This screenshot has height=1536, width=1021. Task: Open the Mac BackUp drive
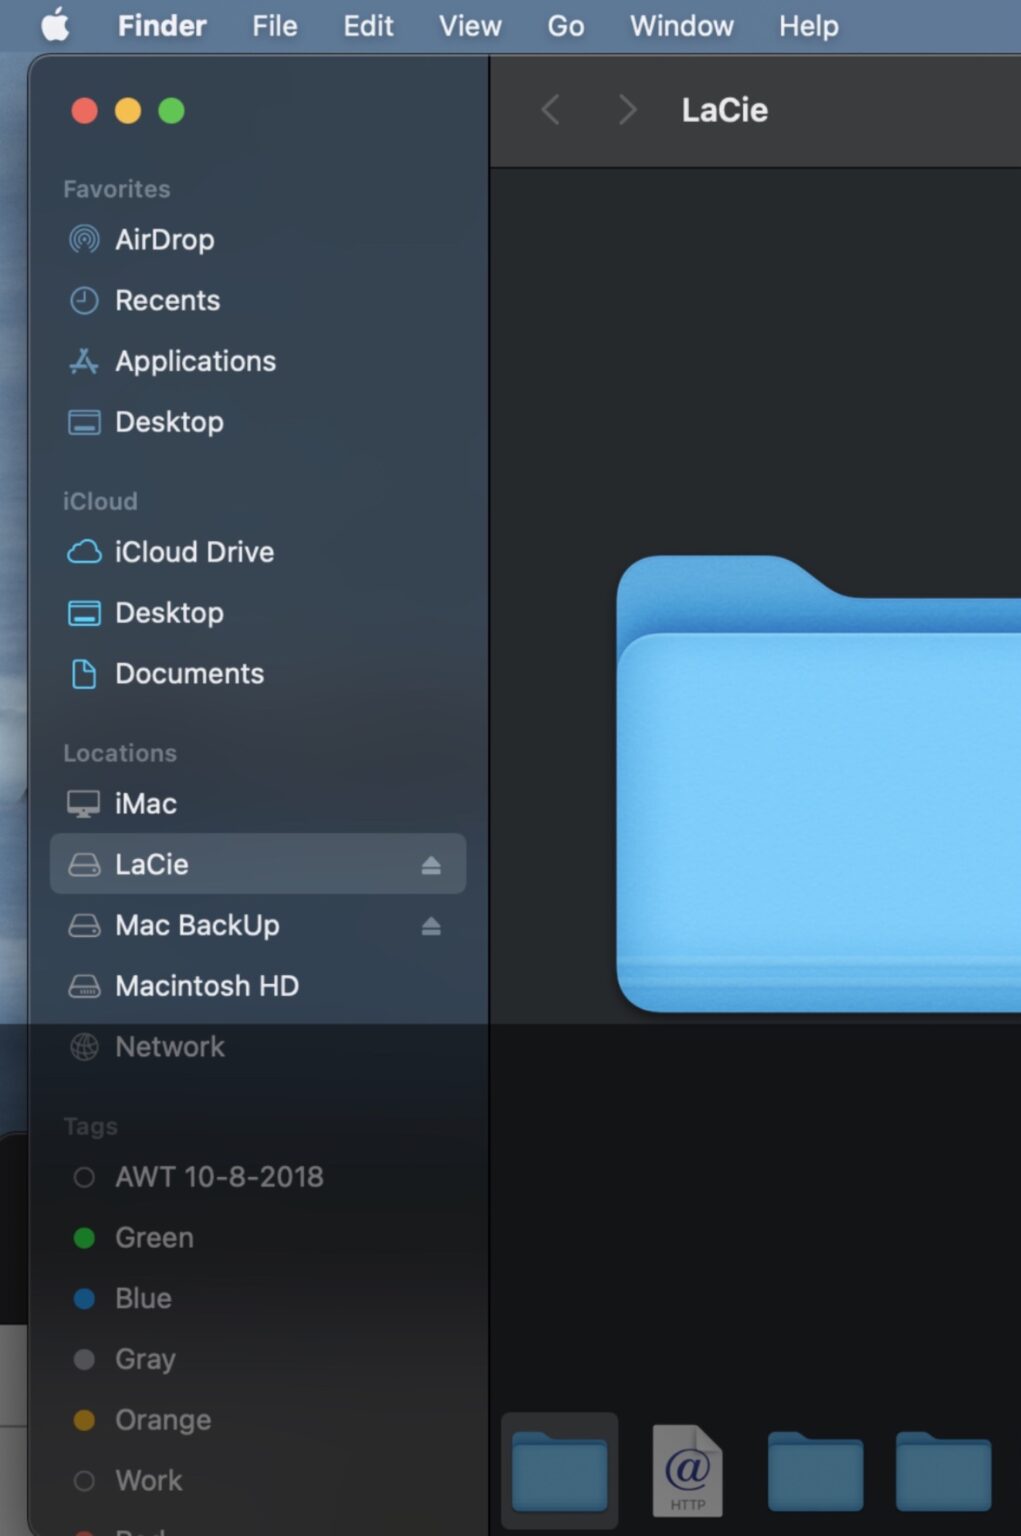click(x=198, y=925)
